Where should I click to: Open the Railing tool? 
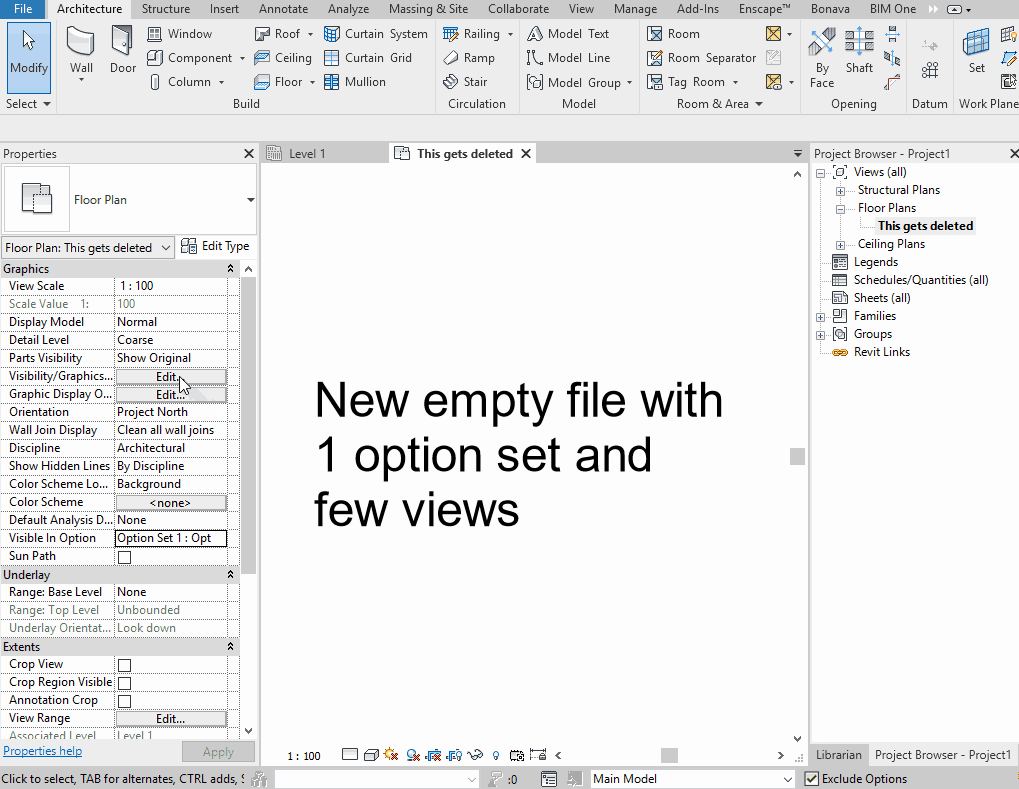pyautogui.click(x=471, y=33)
